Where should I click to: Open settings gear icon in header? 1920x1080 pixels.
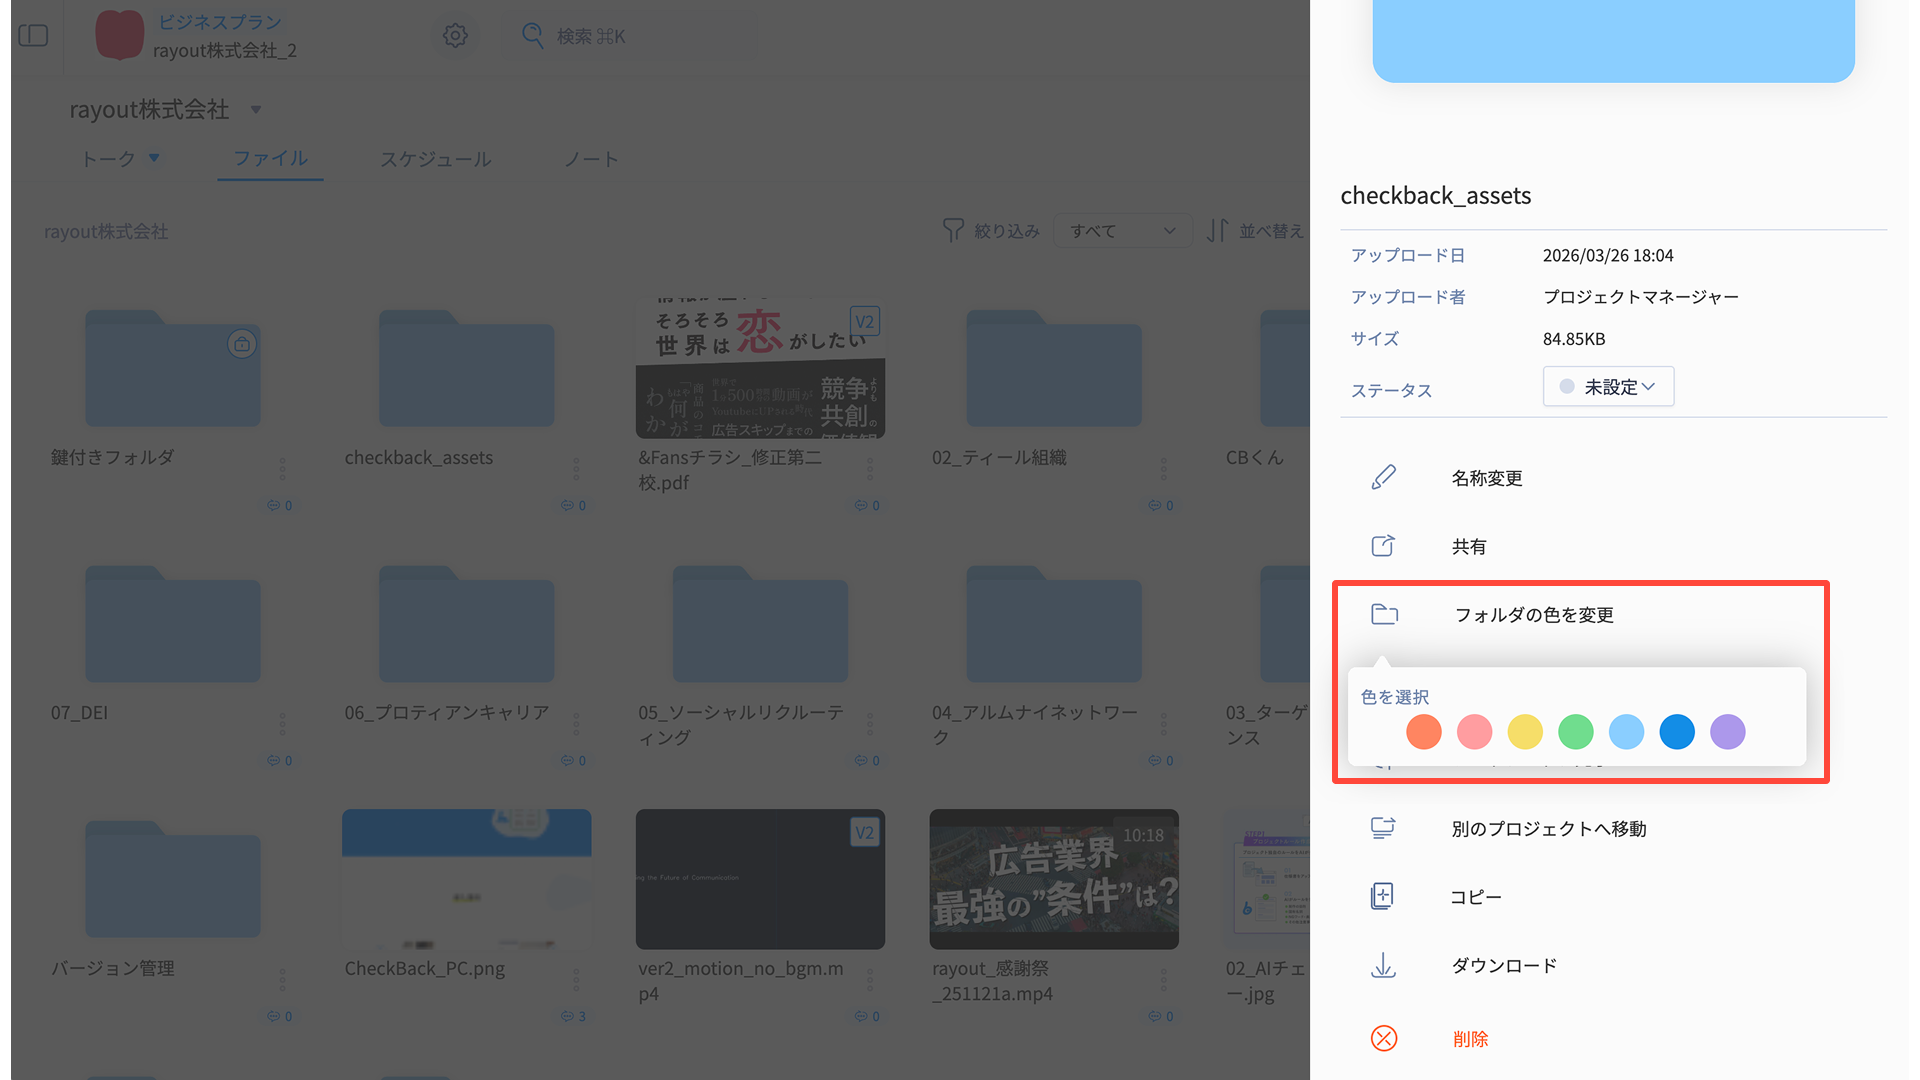pos(455,36)
